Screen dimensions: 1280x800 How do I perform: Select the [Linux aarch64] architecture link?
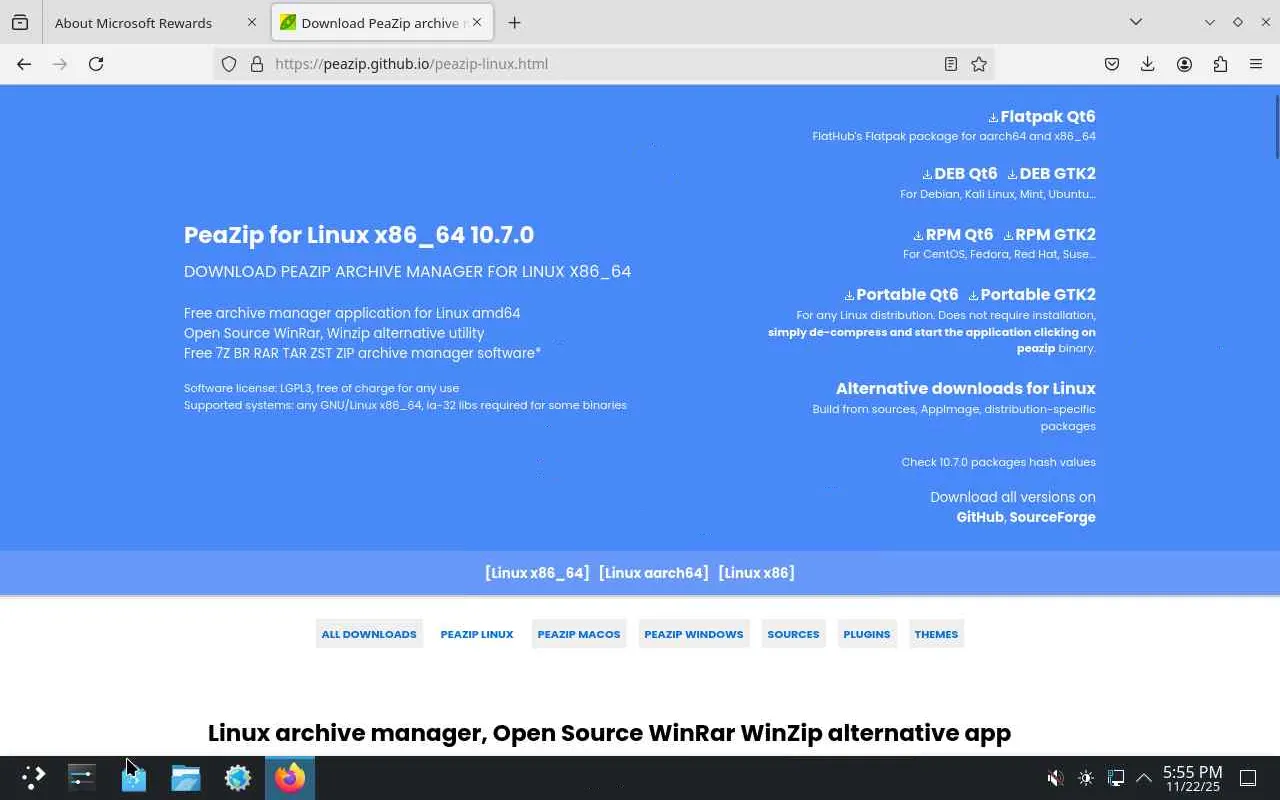(x=654, y=573)
